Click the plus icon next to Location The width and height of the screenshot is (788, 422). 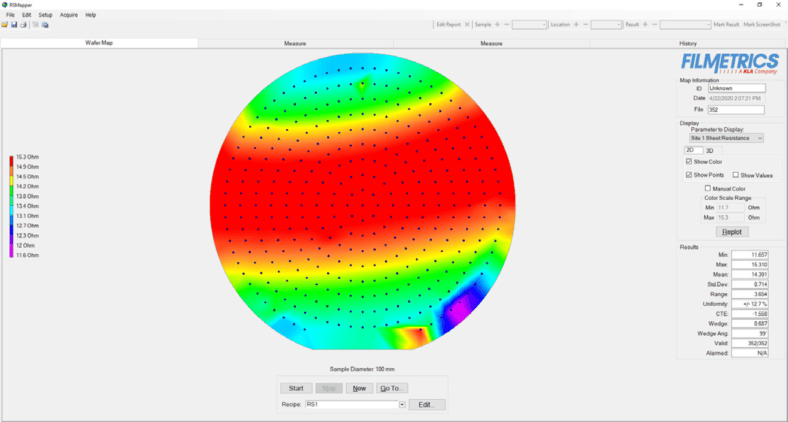[x=576, y=24]
